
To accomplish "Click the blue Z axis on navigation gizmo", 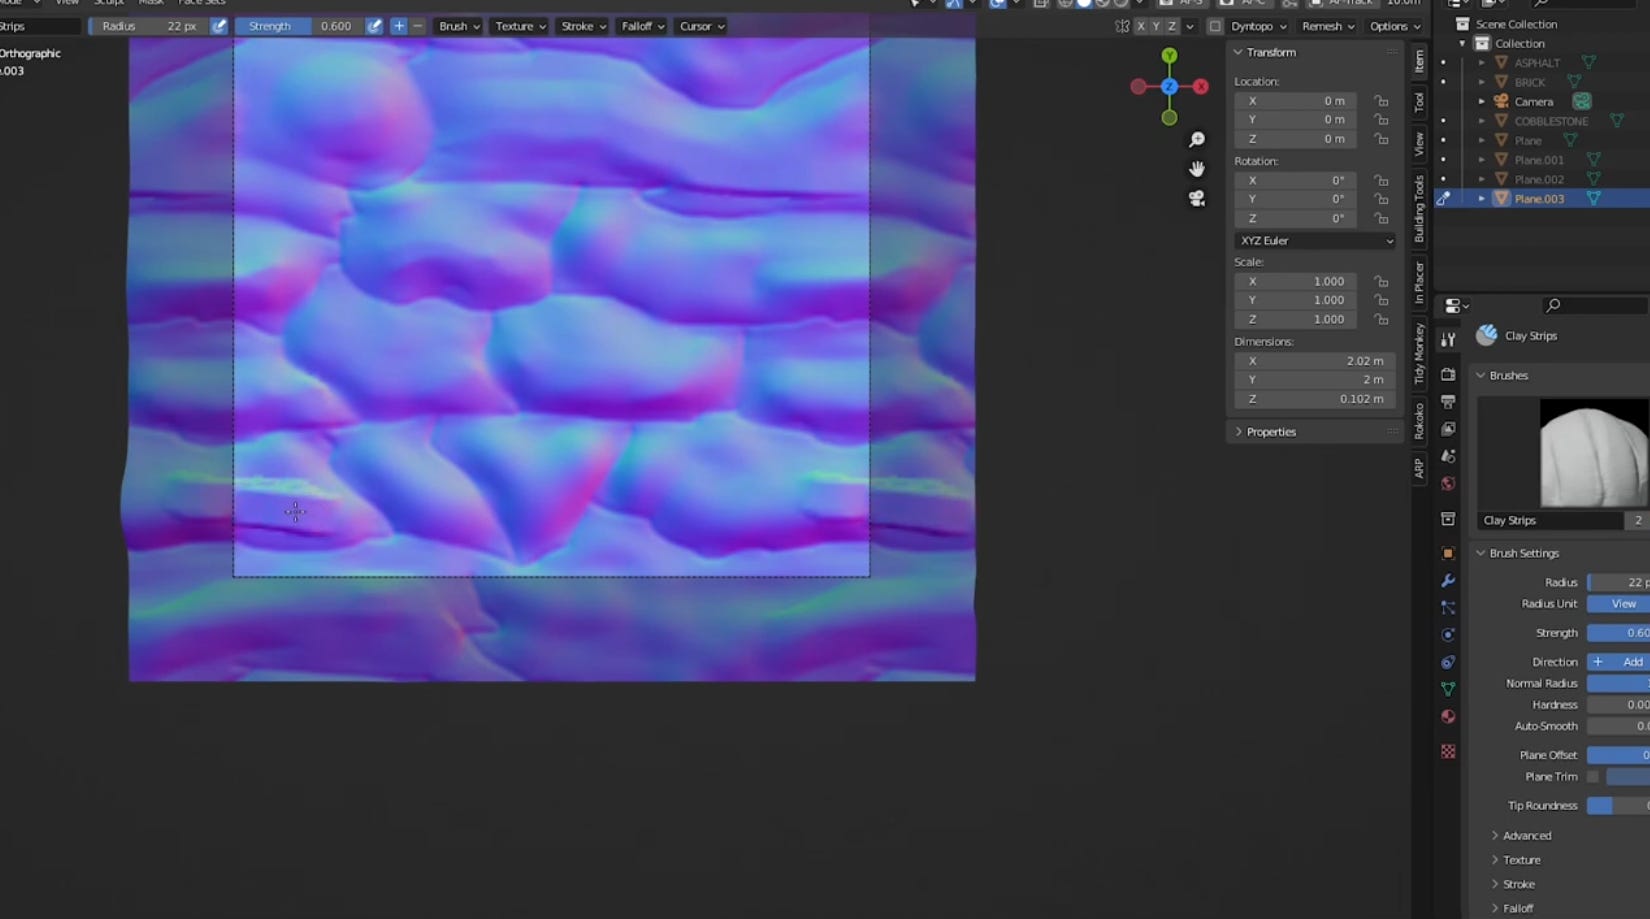I will 1169,87.
